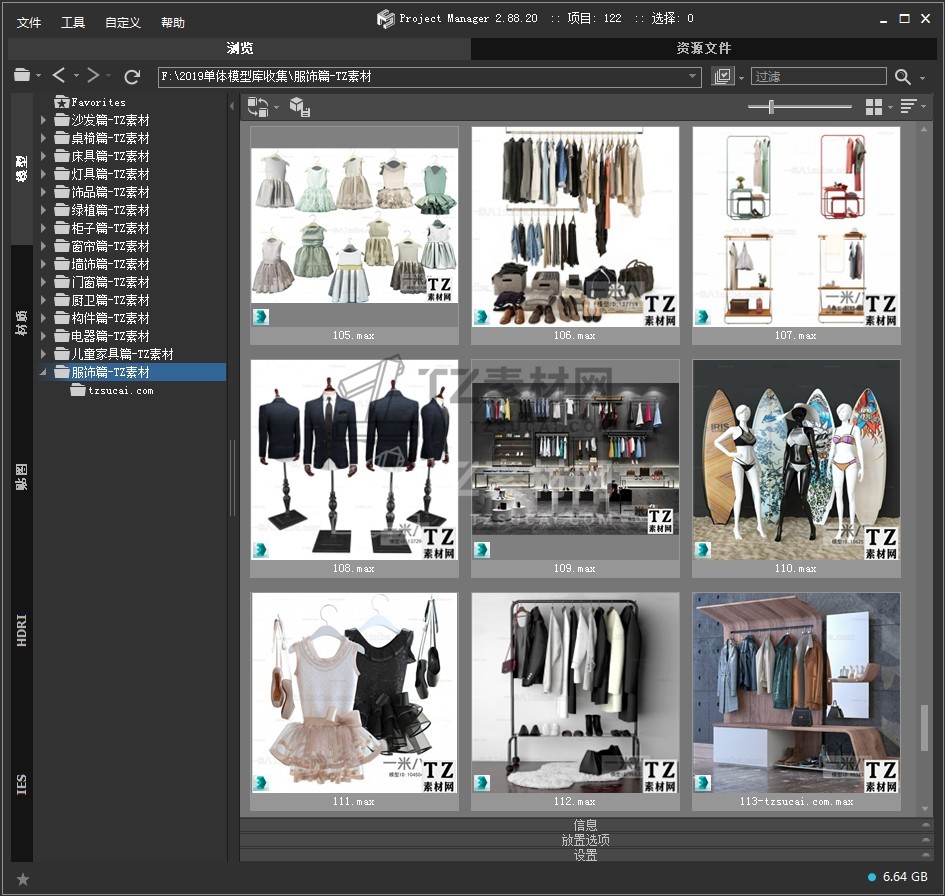Adjust the thumbnail size slider
Image resolution: width=945 pixels, height=896 pixels.
(x=771, y=106)
